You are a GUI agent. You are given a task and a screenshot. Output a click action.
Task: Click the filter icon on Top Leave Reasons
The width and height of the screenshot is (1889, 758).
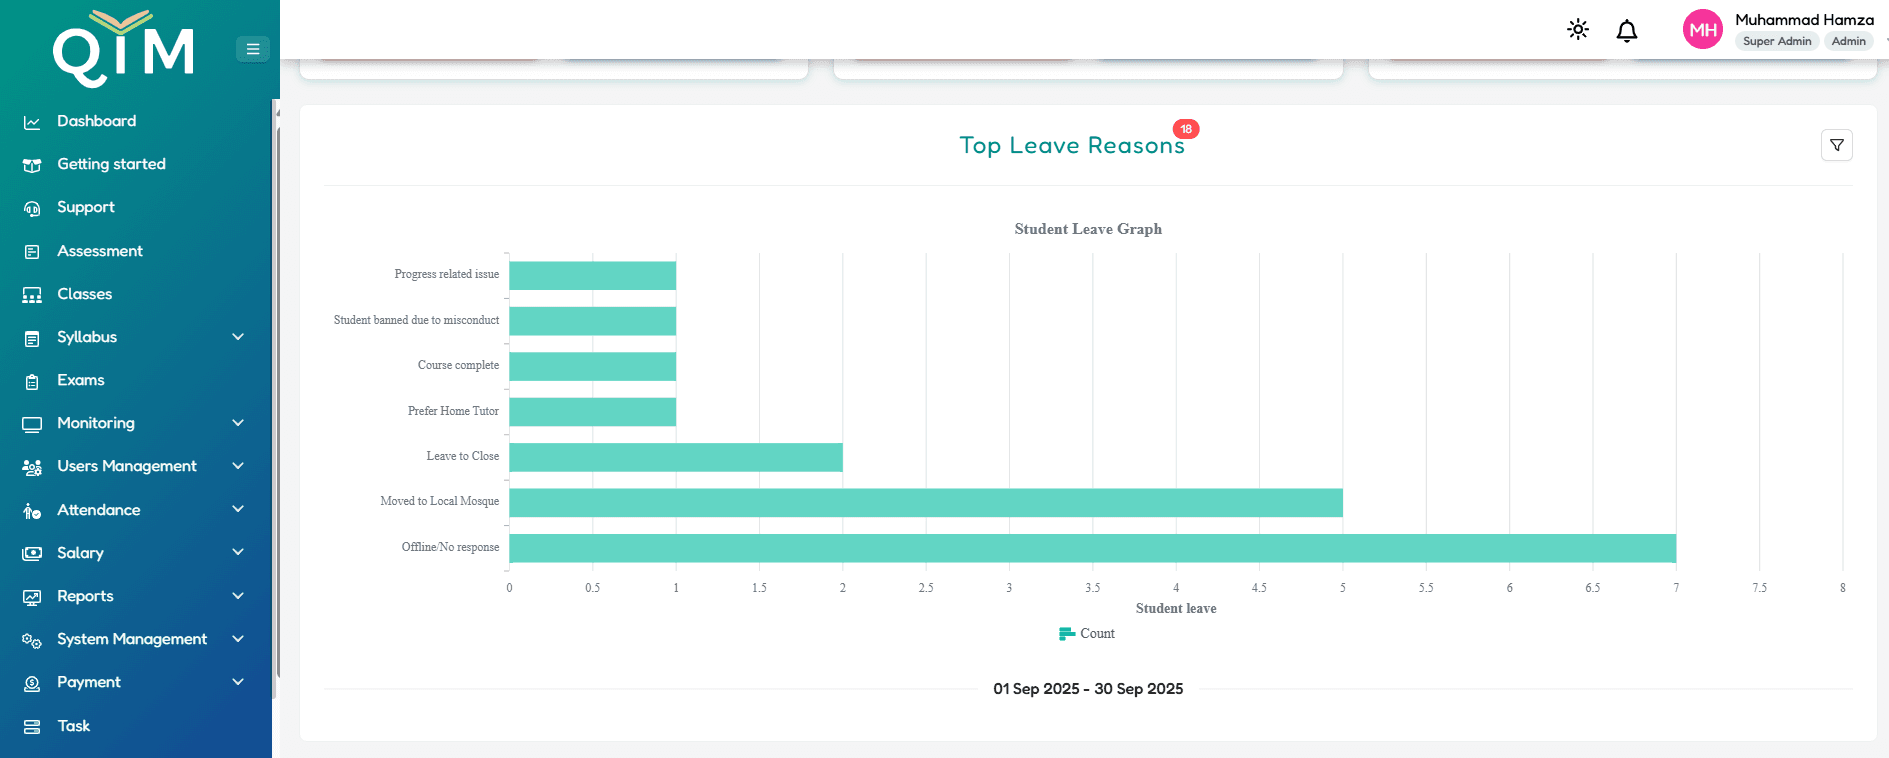point(1836,146)
